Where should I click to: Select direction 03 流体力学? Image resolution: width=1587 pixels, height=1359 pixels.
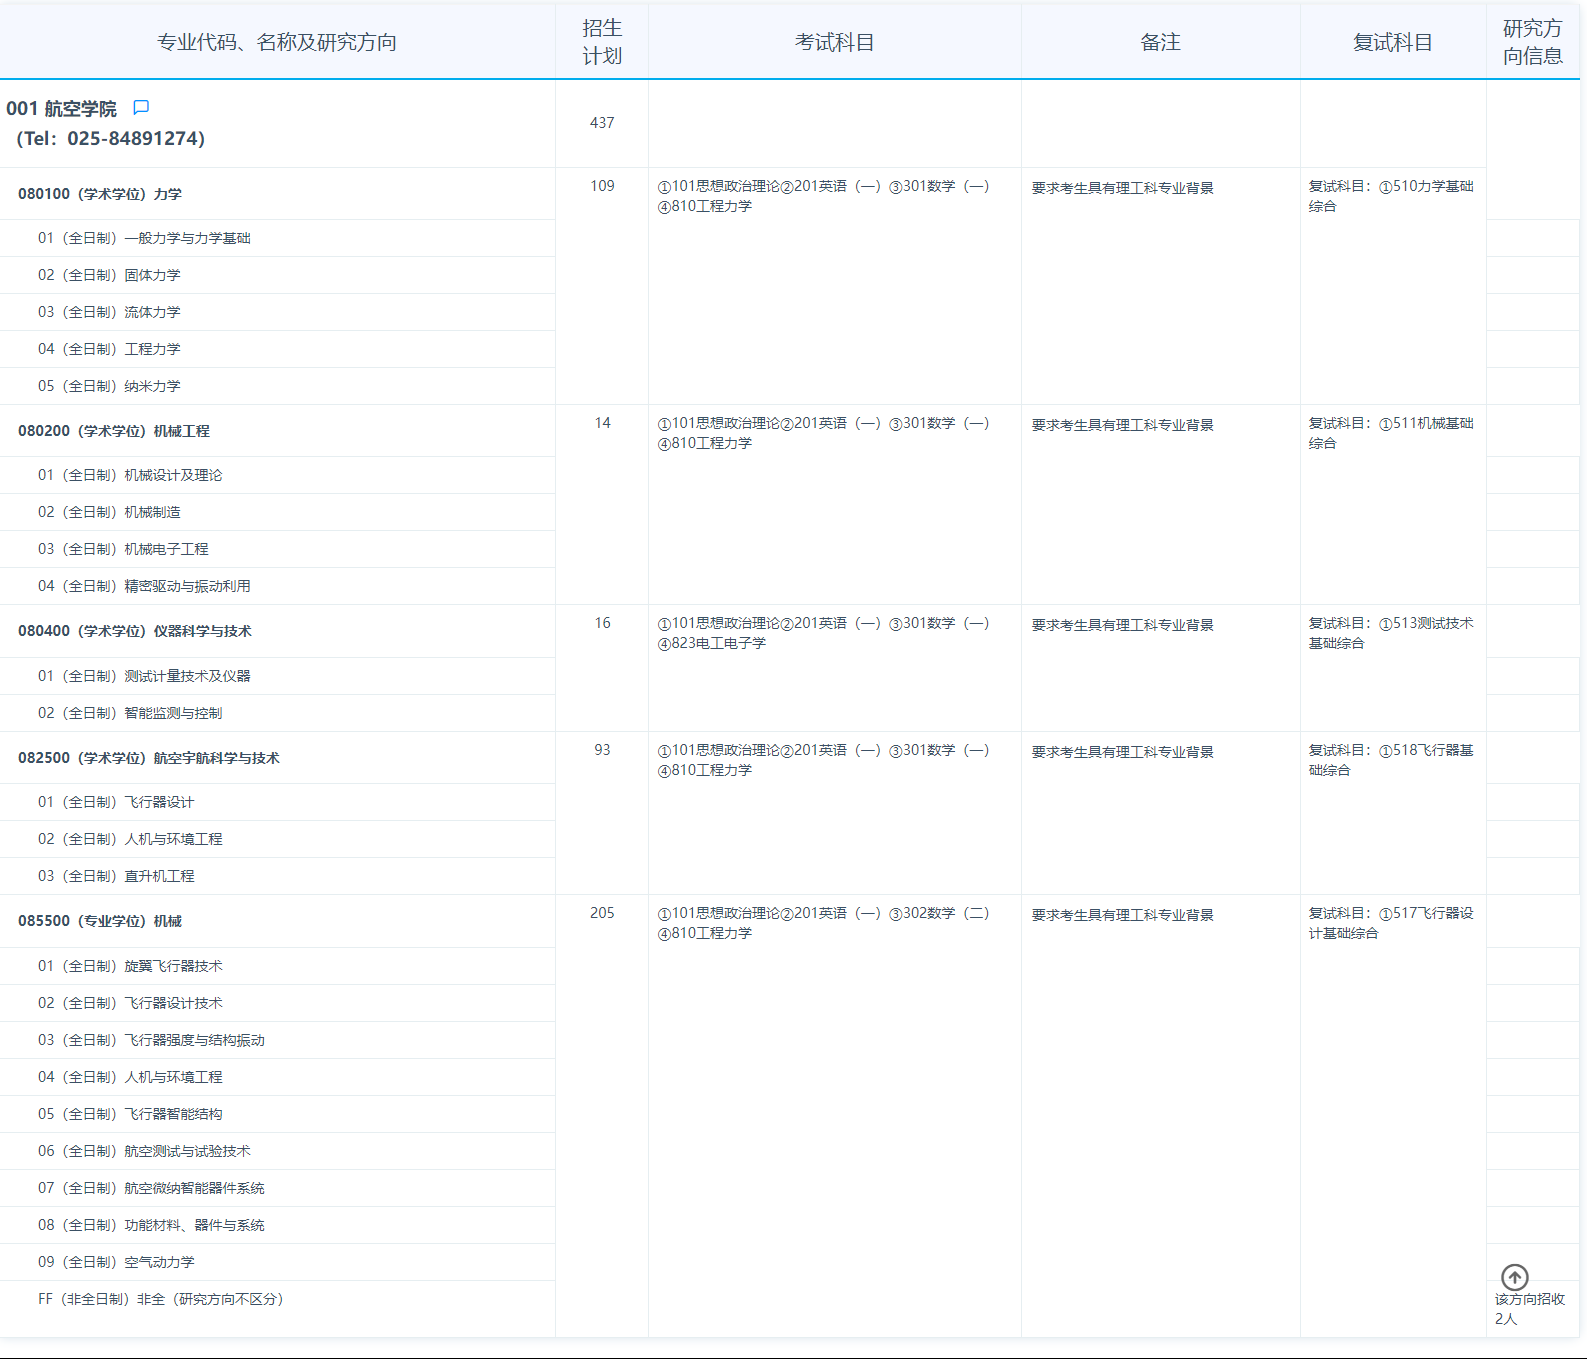(x=277, y=312)
